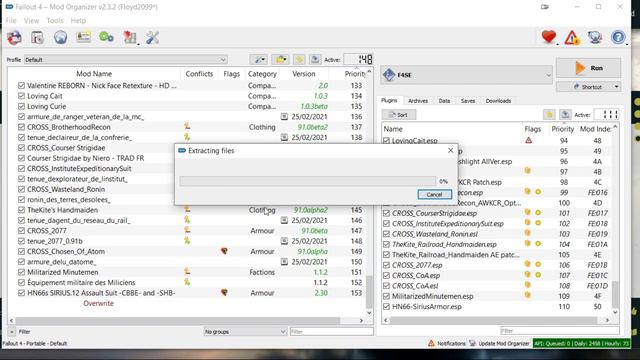Switch to the Data tab
Viewport: 640px width, 360px height.
pyautogui.click(x=444, y=101)
